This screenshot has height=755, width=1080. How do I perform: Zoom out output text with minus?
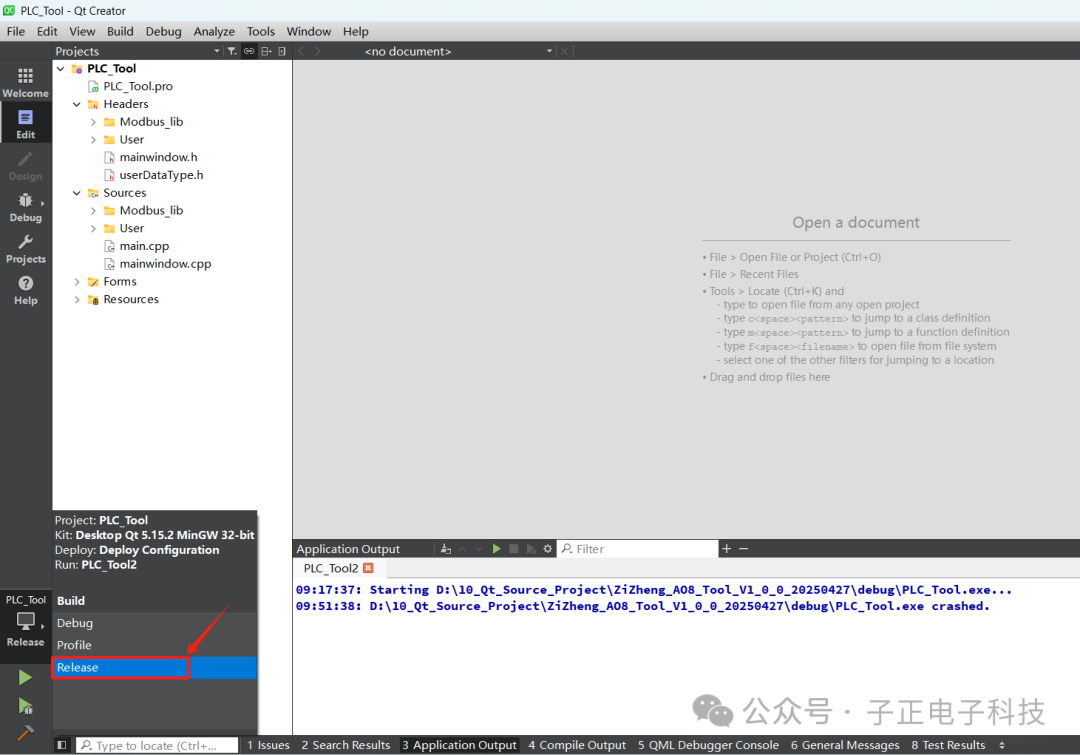point(744,548)
